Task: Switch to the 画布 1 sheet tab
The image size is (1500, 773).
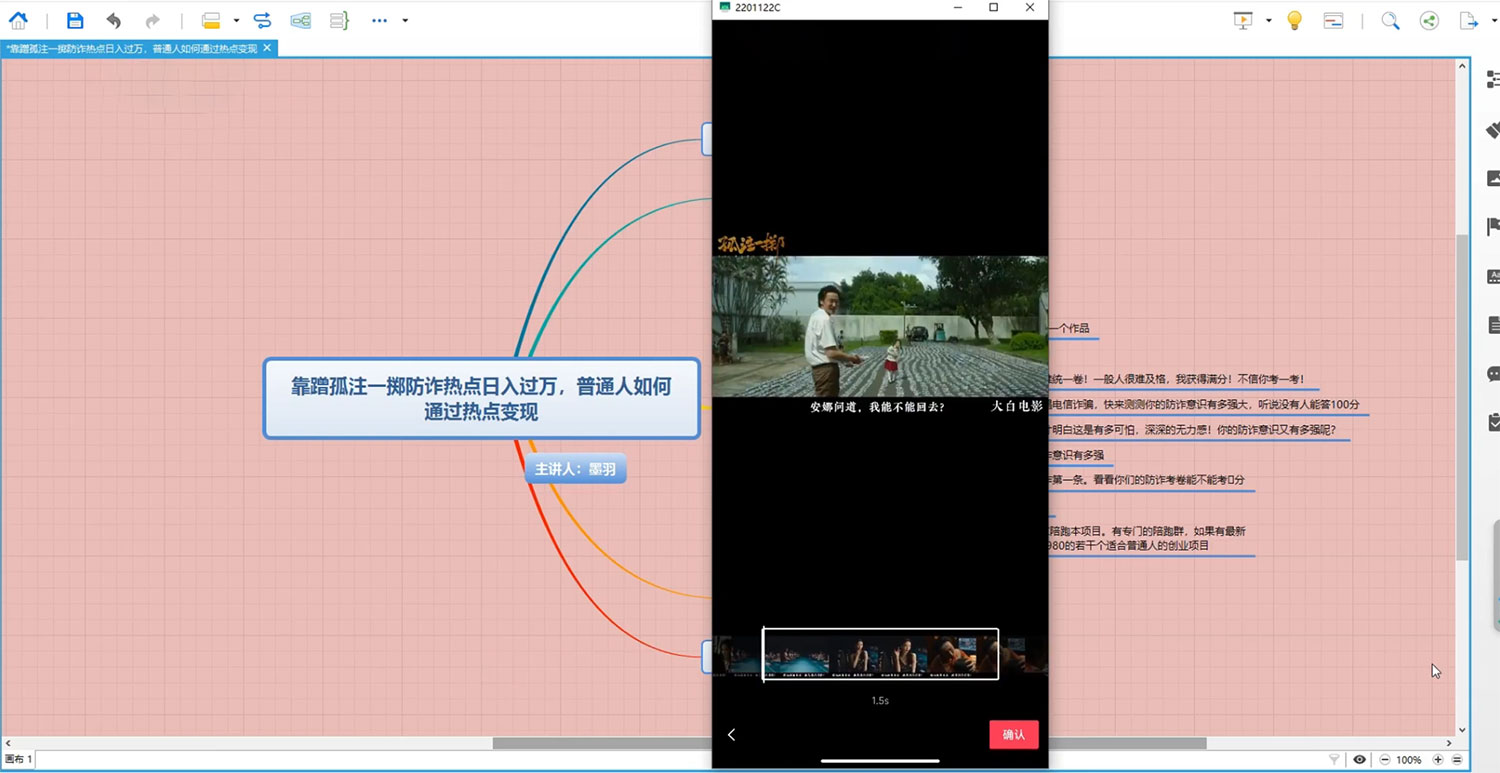Action: click(x=18, y=759)
